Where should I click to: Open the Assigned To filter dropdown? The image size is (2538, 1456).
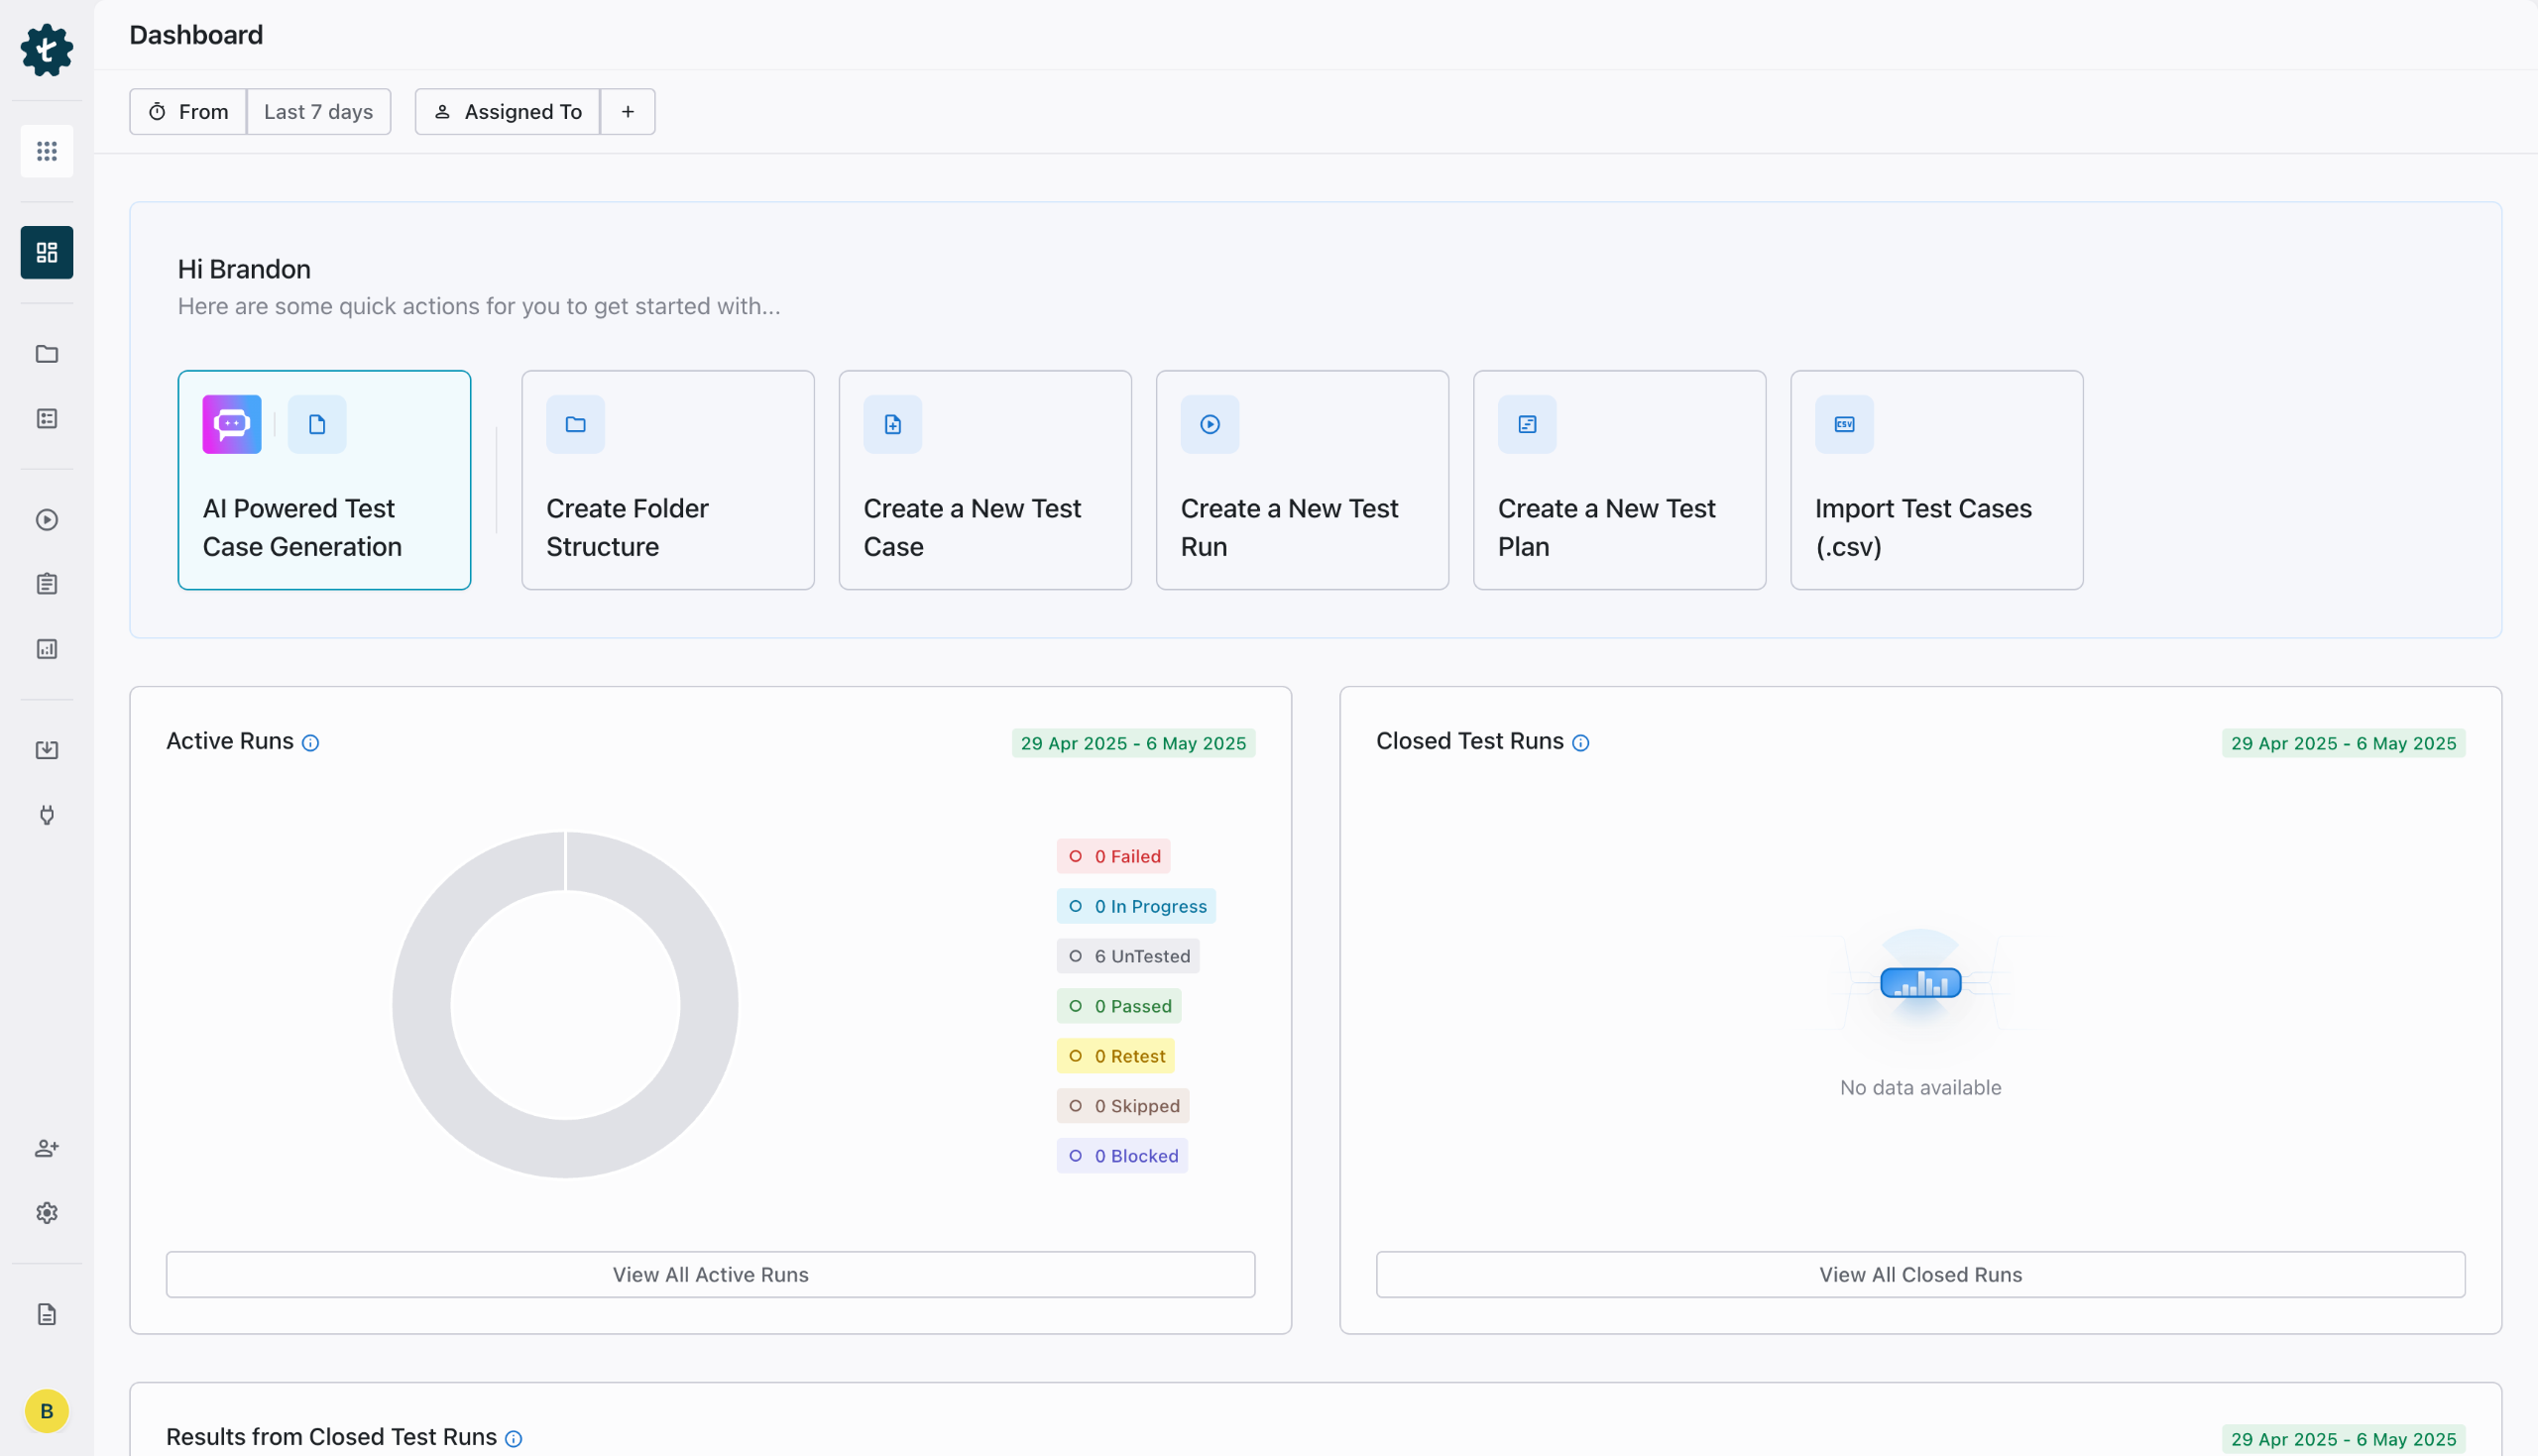pyautogui.click(x=508, y=112)
